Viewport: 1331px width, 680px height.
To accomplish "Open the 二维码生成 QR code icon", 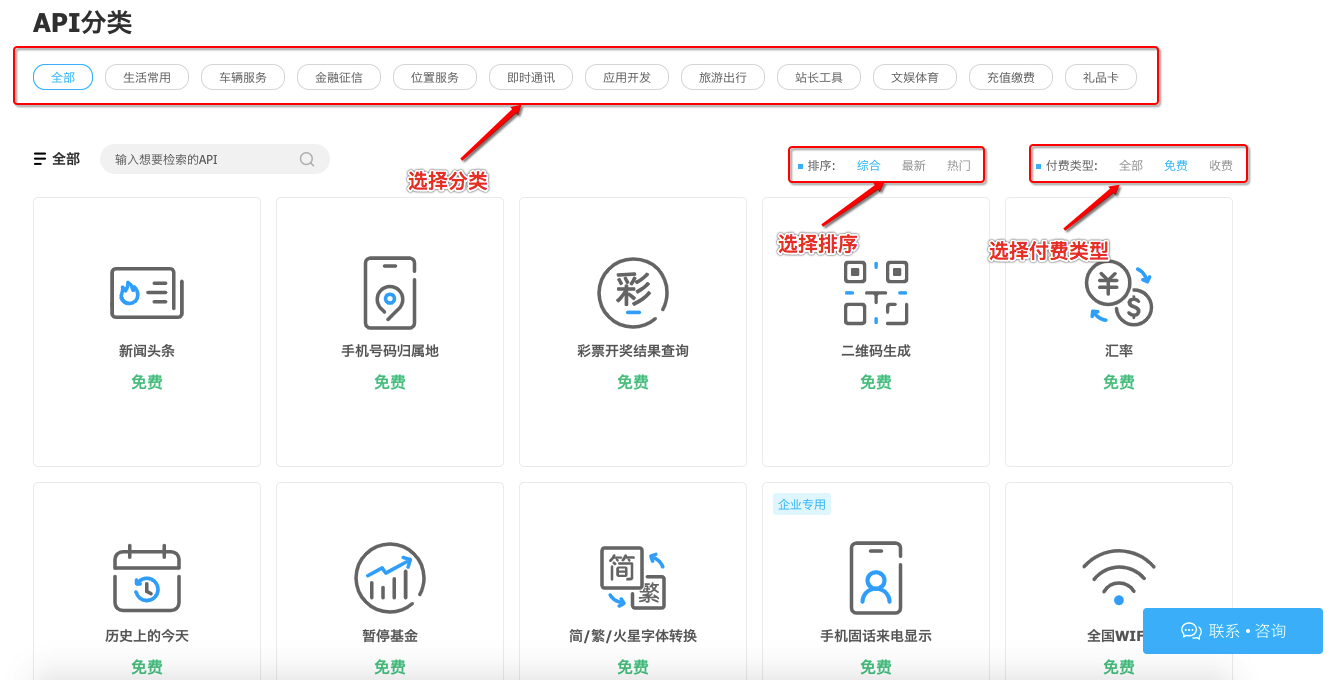I will [876, 293].
